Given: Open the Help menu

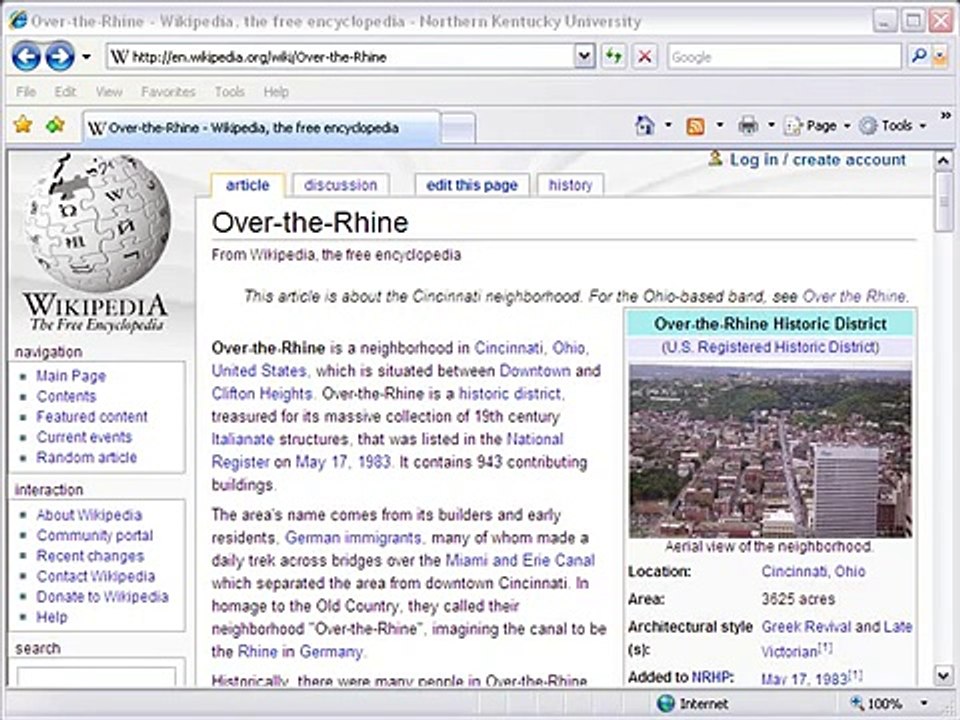Looking at the screenshot, I should (276, 92).
